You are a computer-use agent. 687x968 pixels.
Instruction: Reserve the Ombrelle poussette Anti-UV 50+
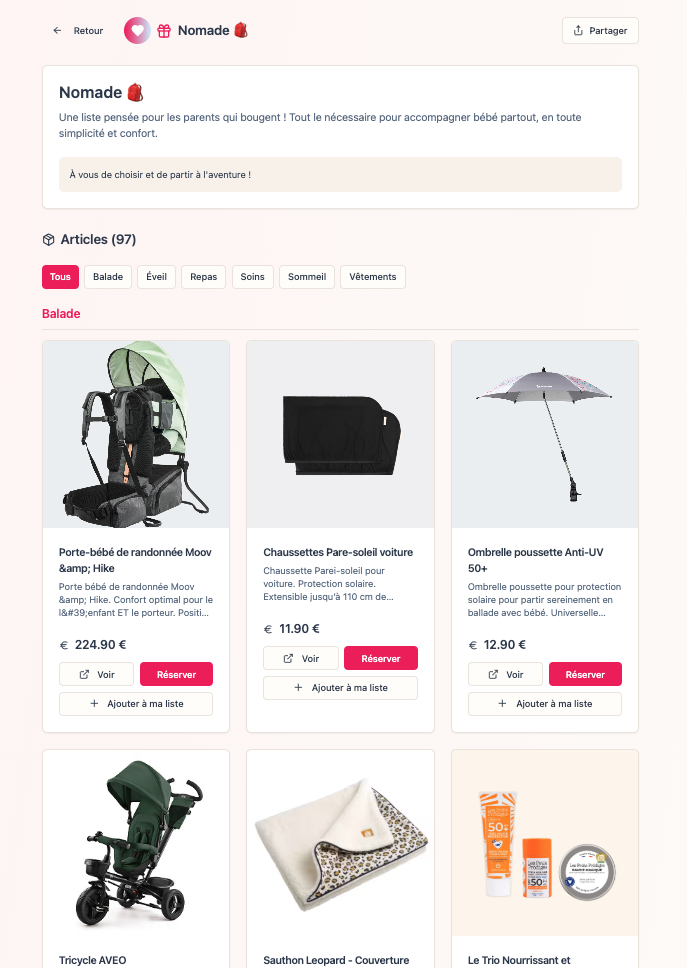point(585,674)
